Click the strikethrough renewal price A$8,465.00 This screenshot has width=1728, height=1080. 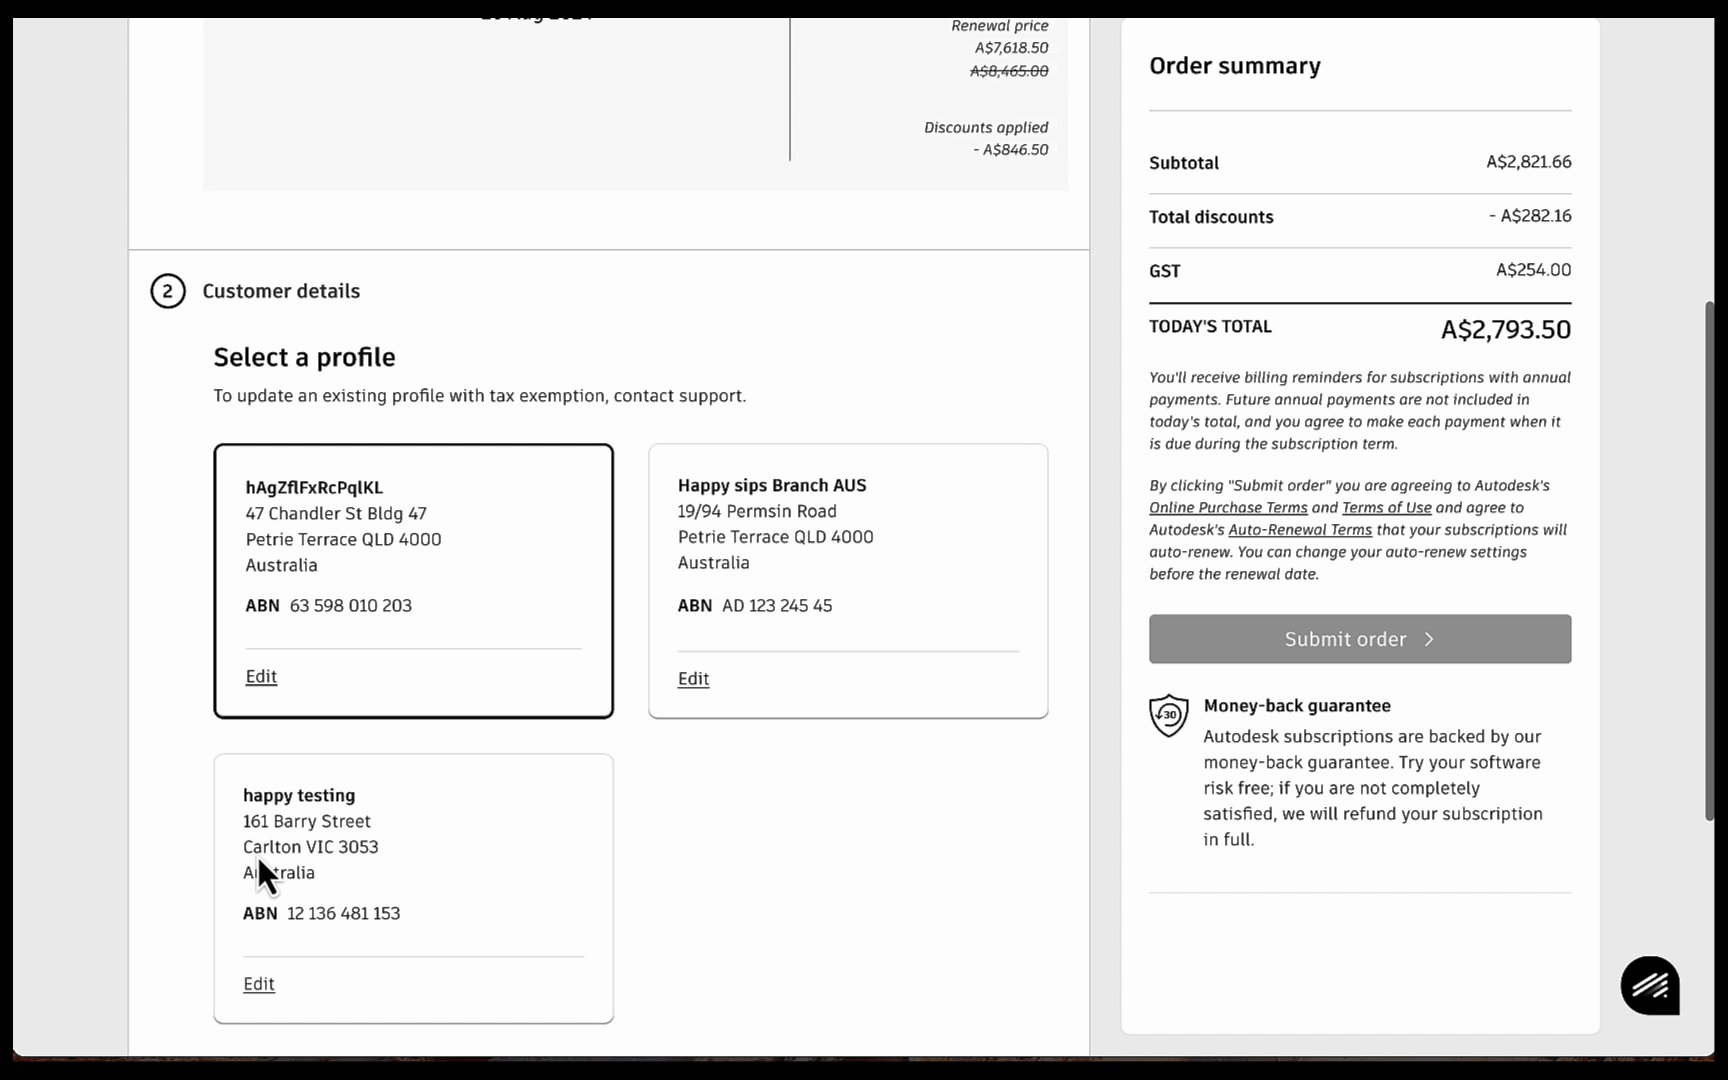(x=1008, y=71)
